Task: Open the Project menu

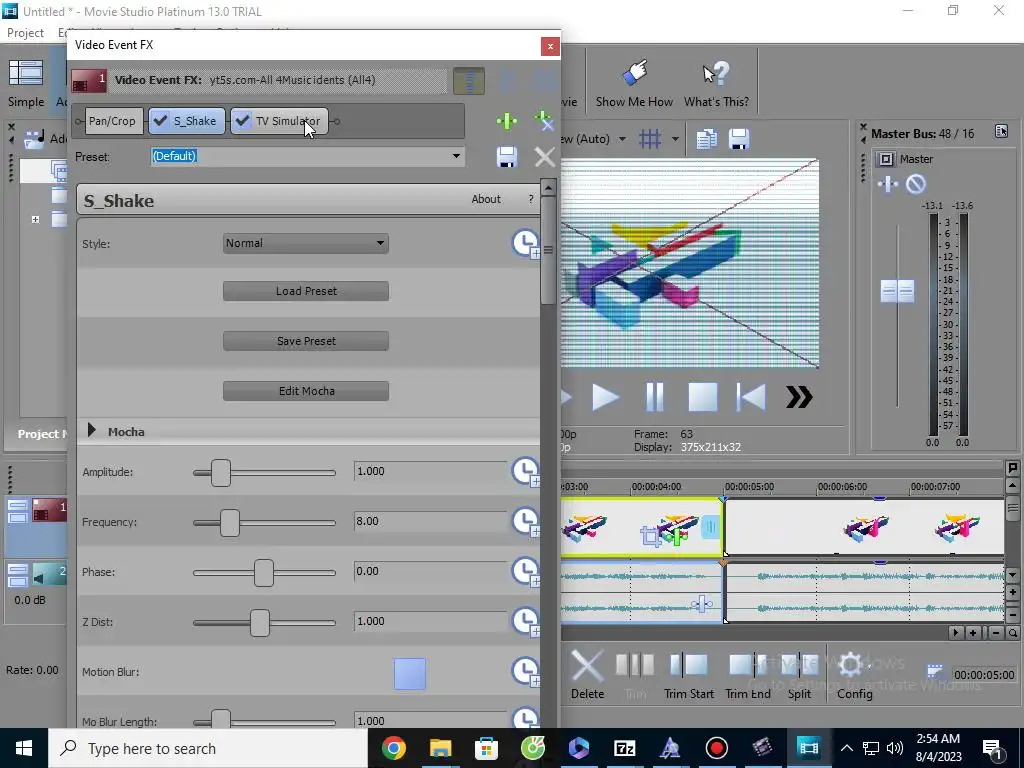Action: pyautogui.click(x=25, y=33)
